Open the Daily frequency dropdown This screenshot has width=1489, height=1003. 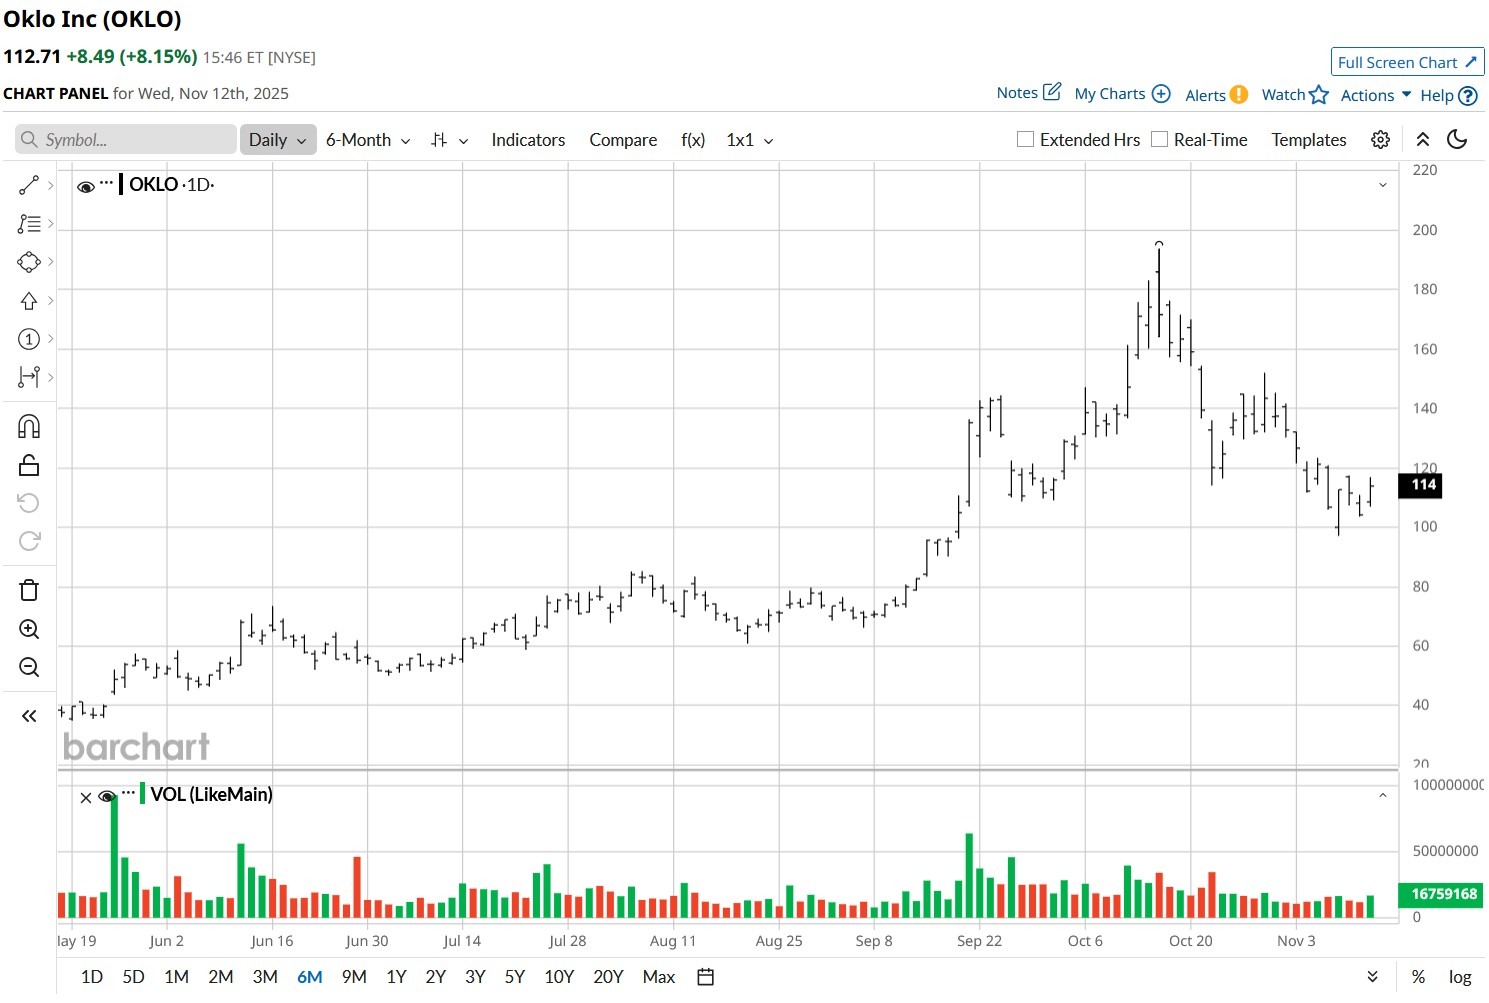[278, 140]
